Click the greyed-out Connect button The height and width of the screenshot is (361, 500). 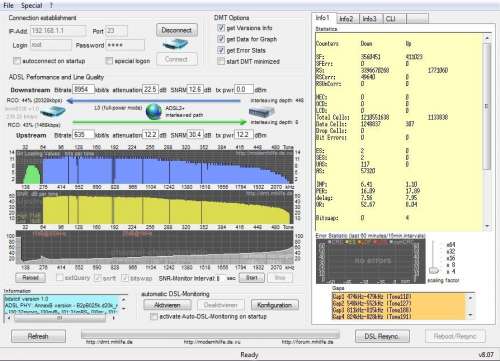tap(177, 59)
